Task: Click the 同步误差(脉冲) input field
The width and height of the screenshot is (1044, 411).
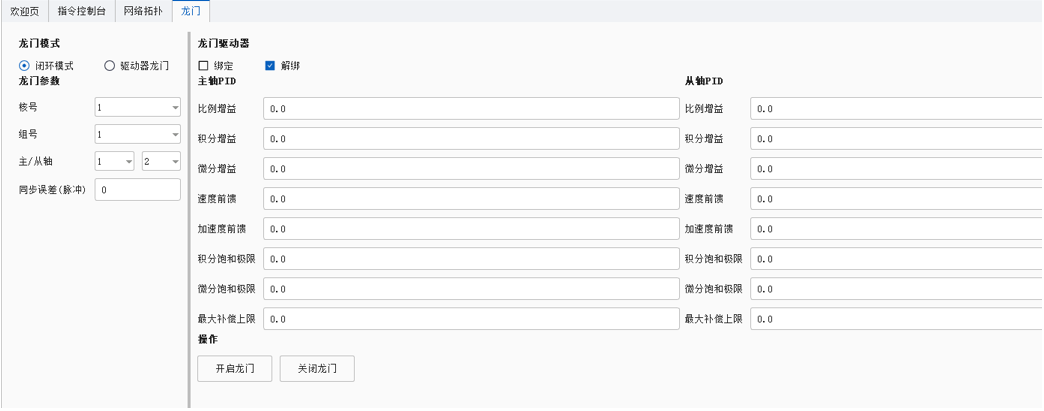Action: [x=137, y=189]
